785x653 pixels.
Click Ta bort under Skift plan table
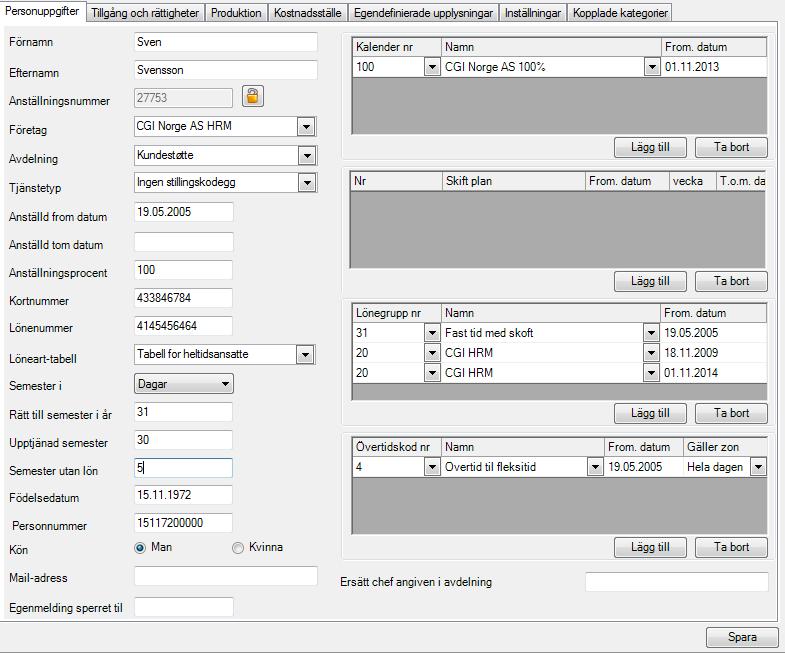[731, 281]
